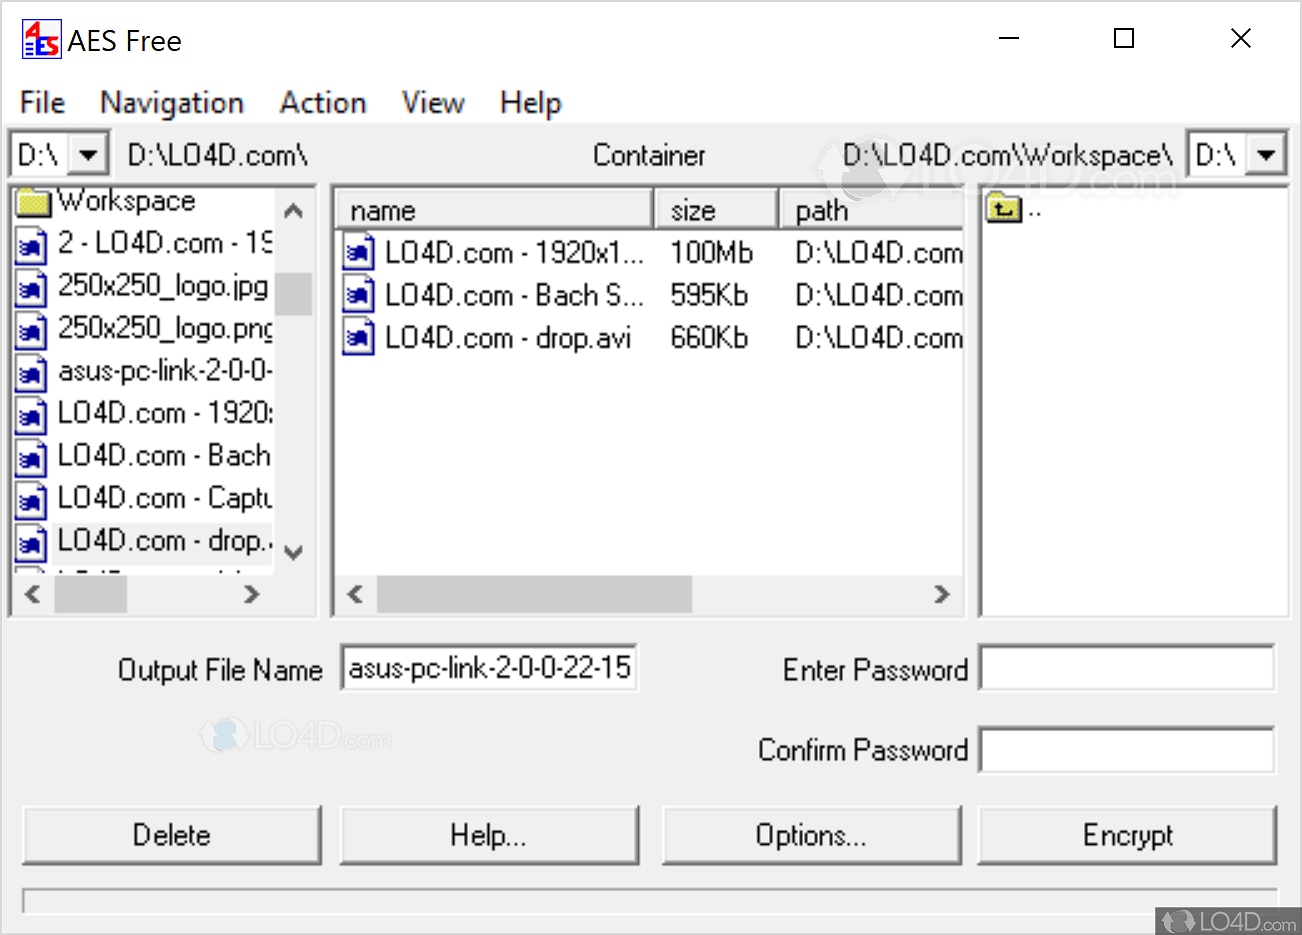Select the 250x250_logo.jpg file icon

coord(30,287)
